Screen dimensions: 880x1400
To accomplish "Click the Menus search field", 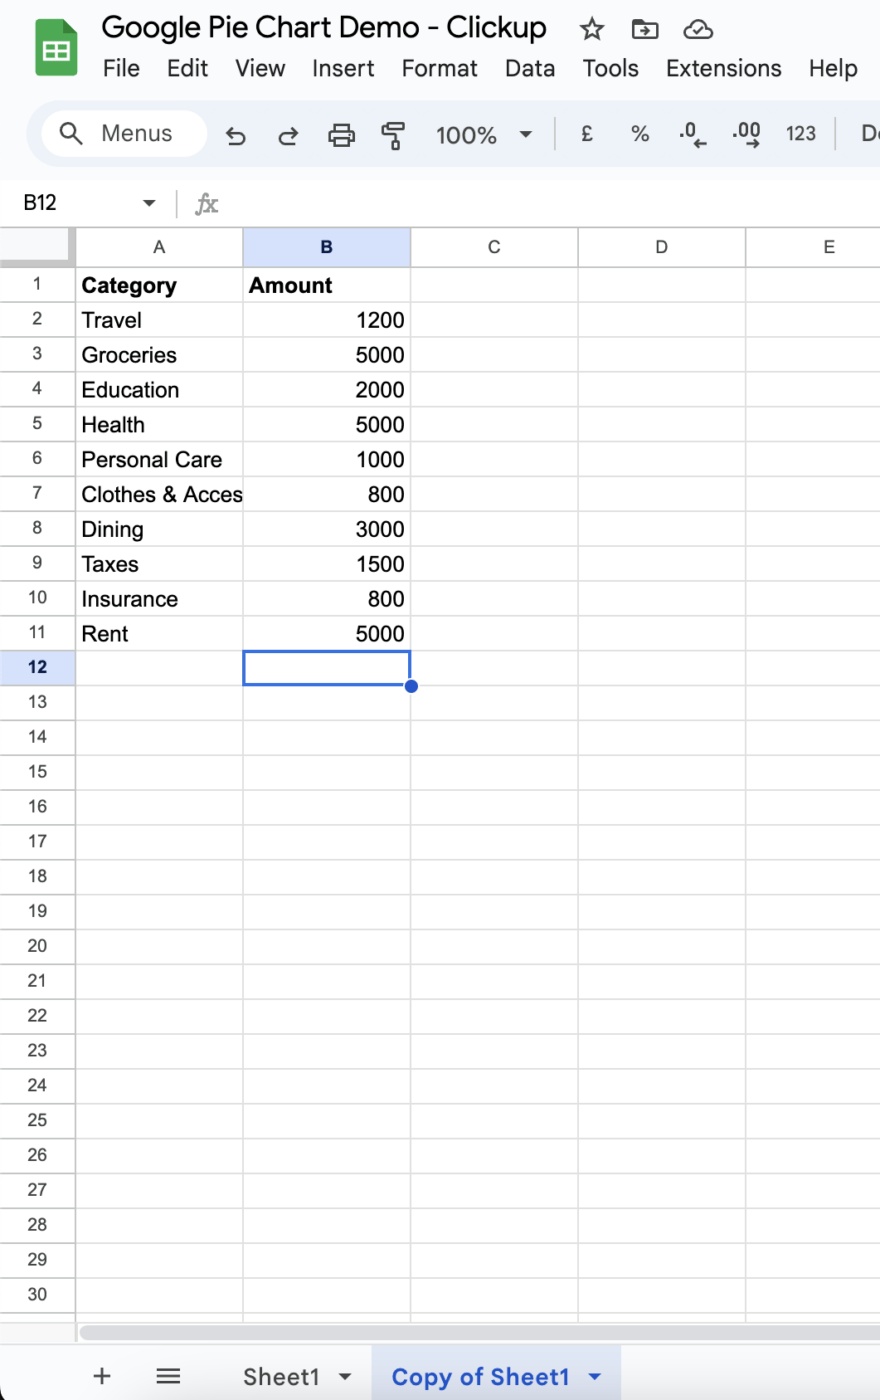I will tap(124, 134).
